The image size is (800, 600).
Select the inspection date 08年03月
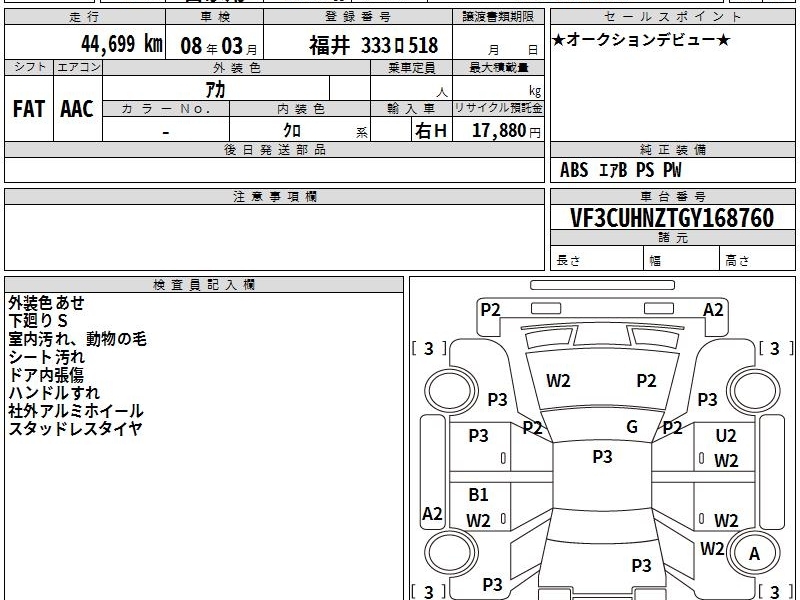(219, 46)
